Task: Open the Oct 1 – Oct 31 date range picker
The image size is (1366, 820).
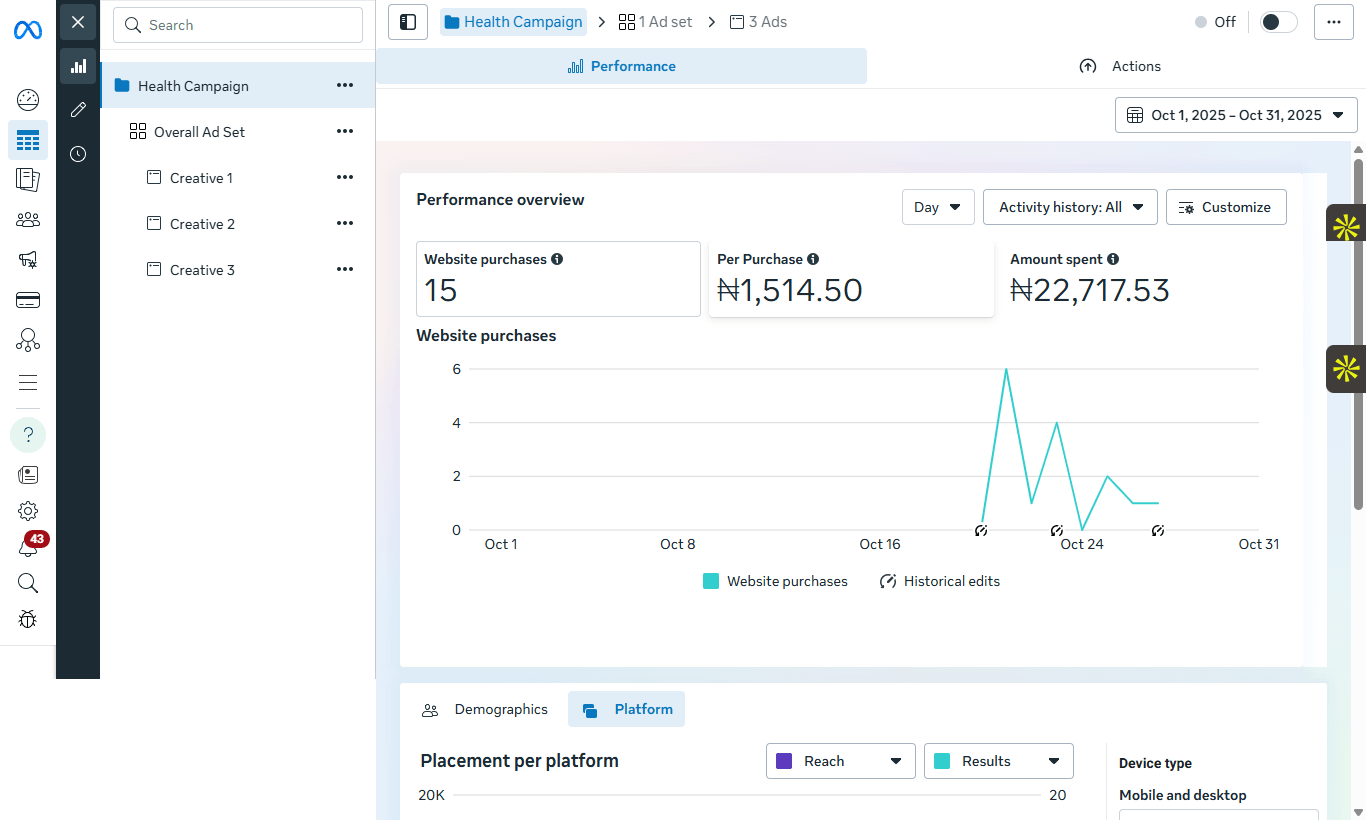Action: pos(1236,115)
